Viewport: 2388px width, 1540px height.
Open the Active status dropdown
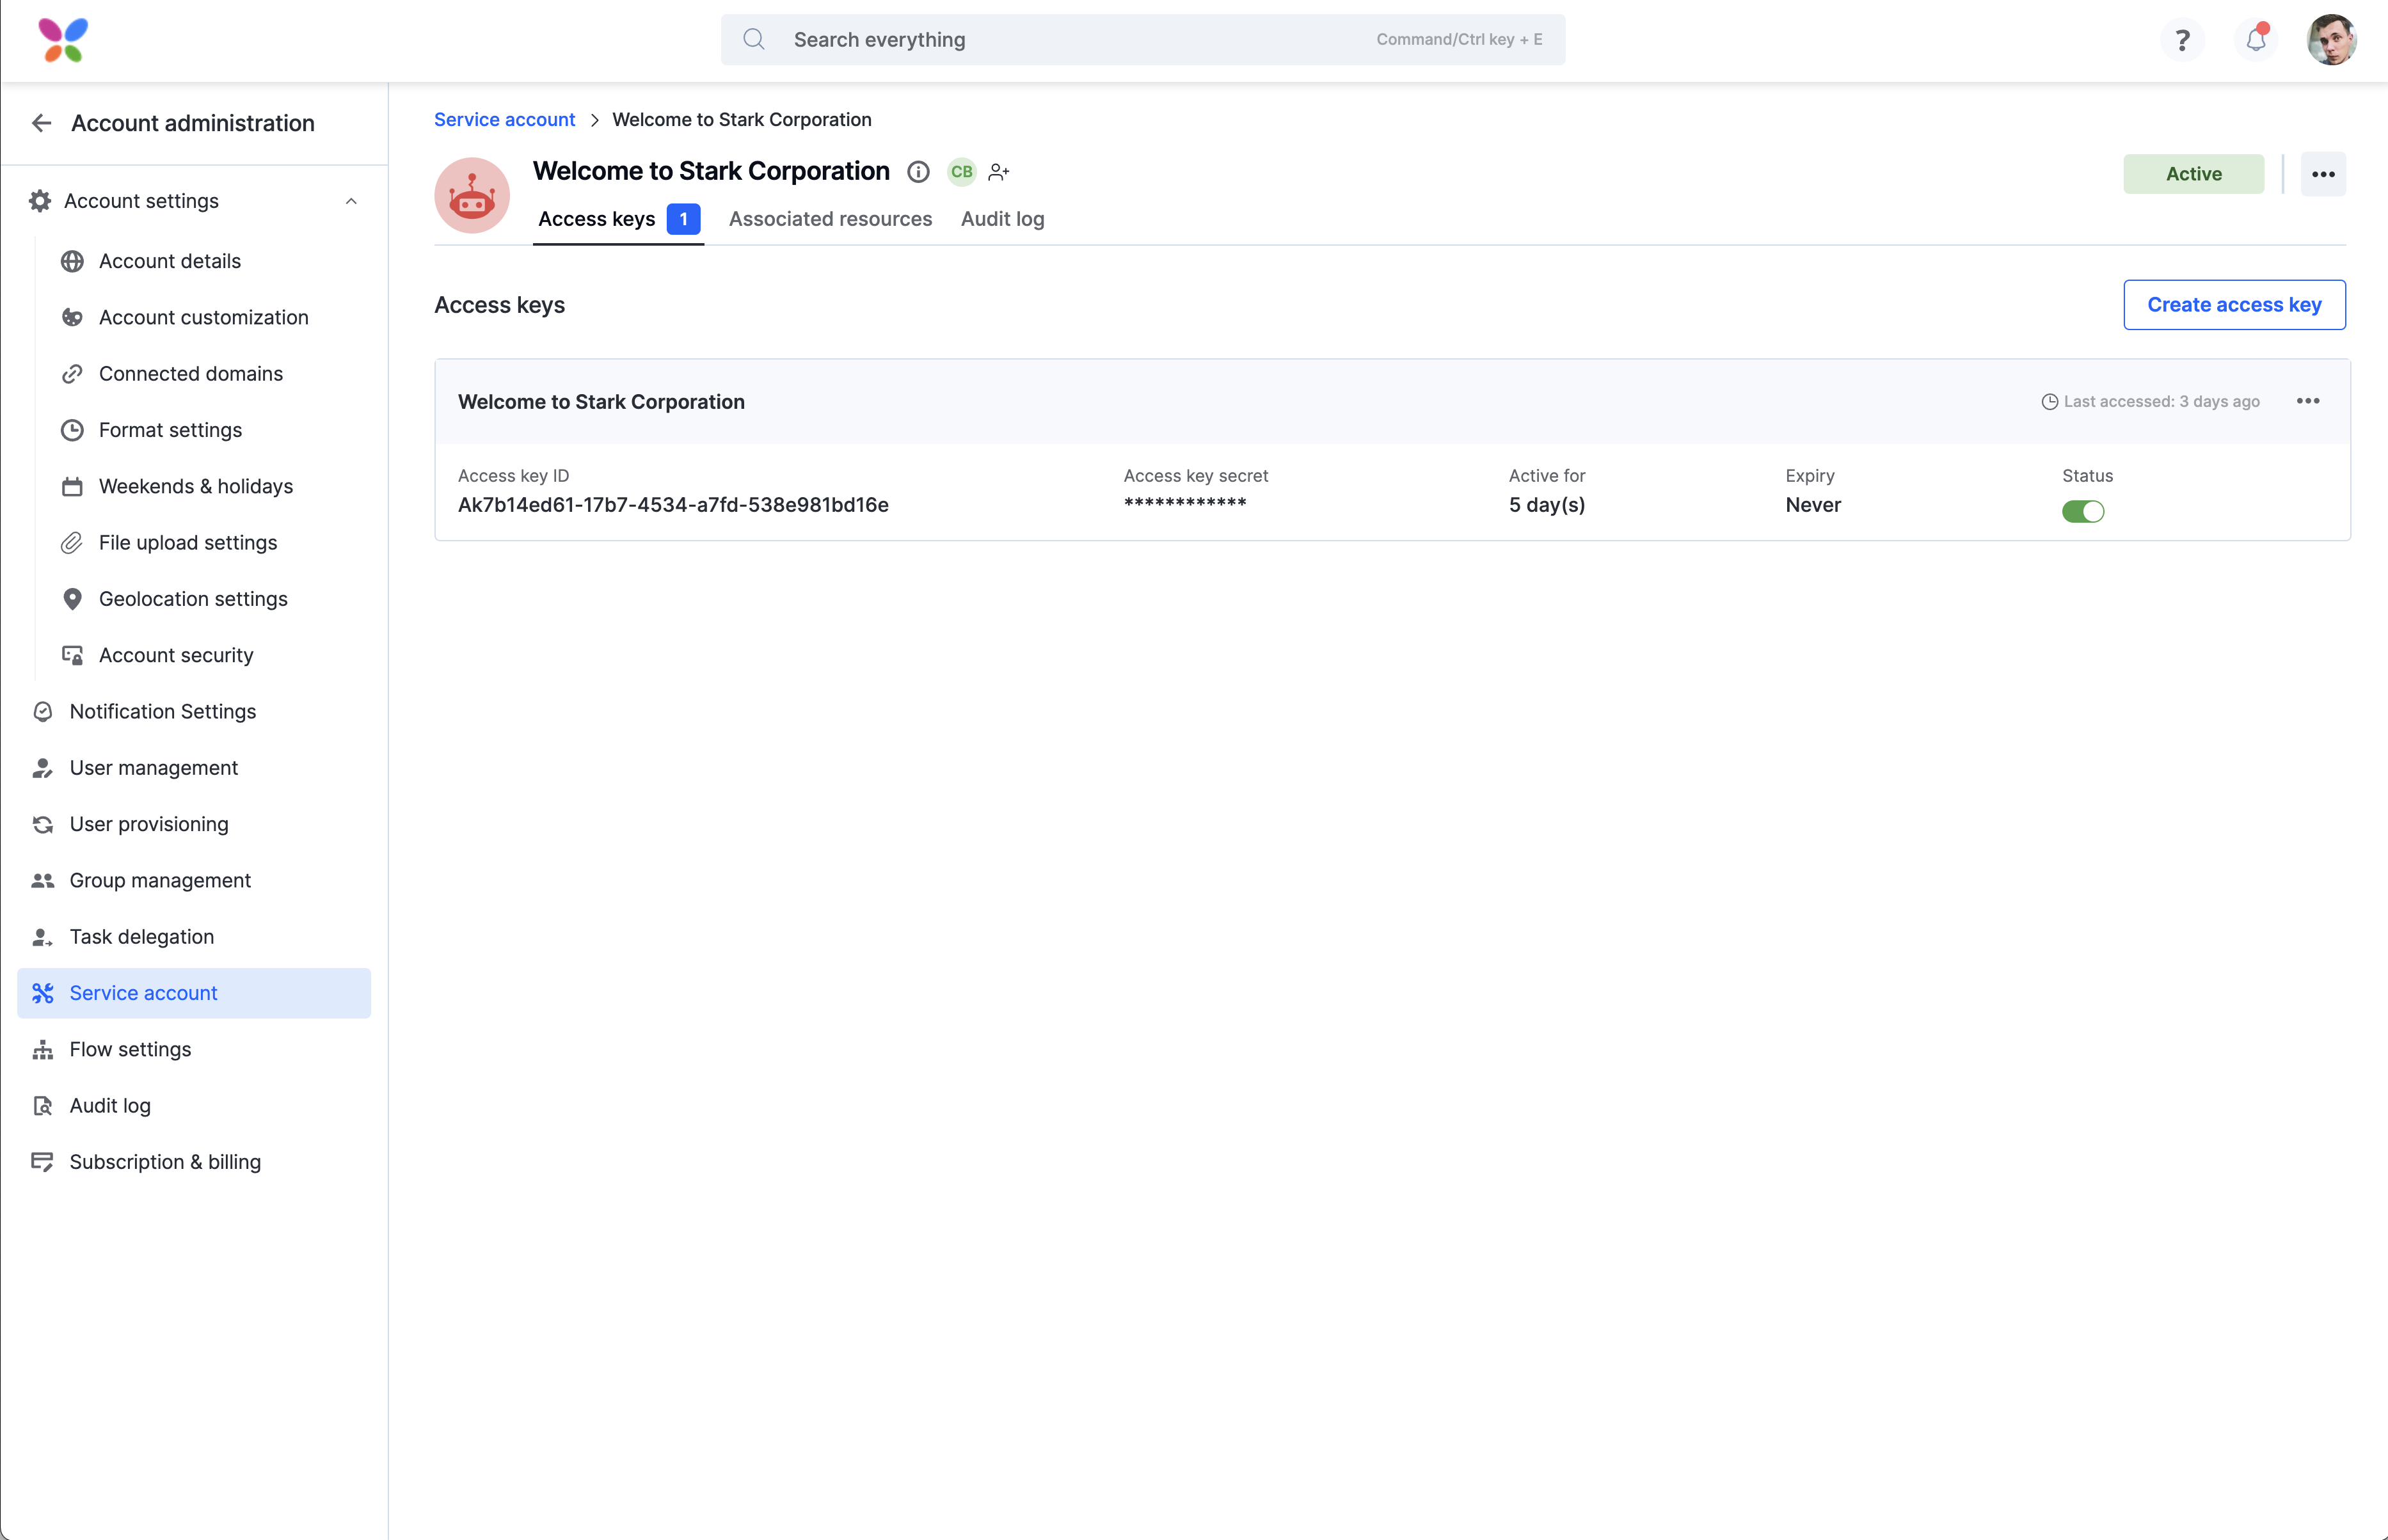click(2193, 174)
